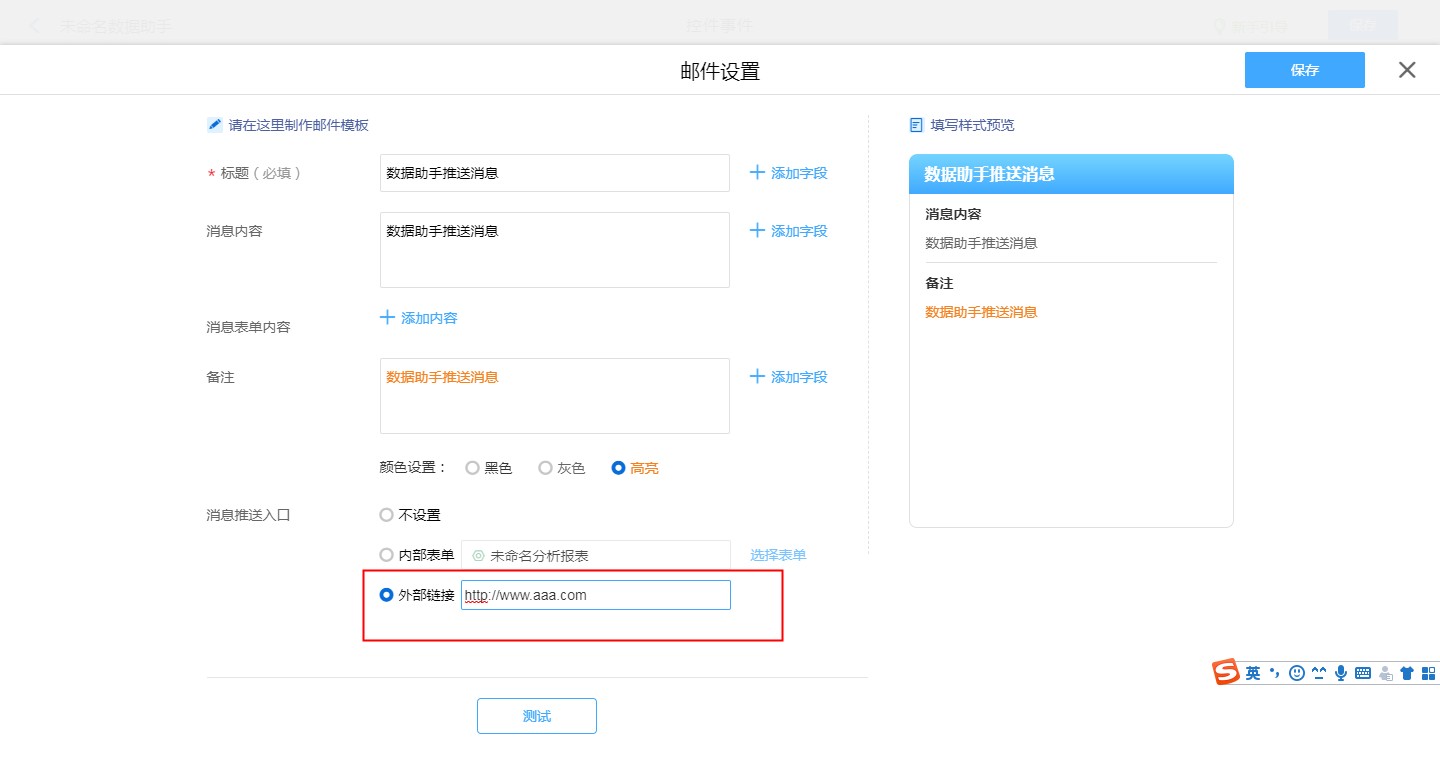Click the Sogou input method logo
Screen dimensions: 1440x757
1226,673
